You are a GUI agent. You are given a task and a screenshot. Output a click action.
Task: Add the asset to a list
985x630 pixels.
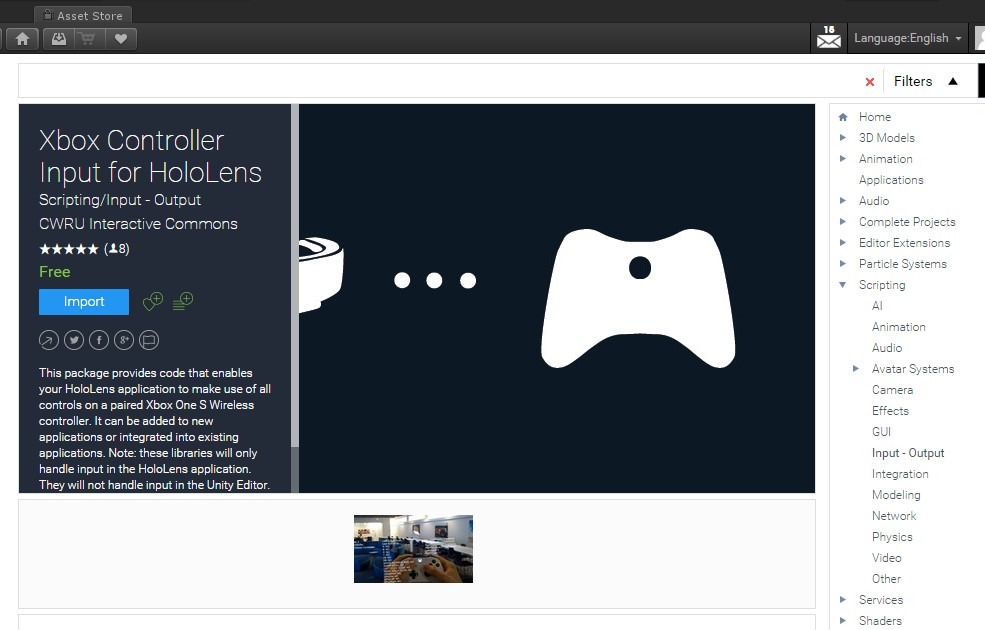183,301
